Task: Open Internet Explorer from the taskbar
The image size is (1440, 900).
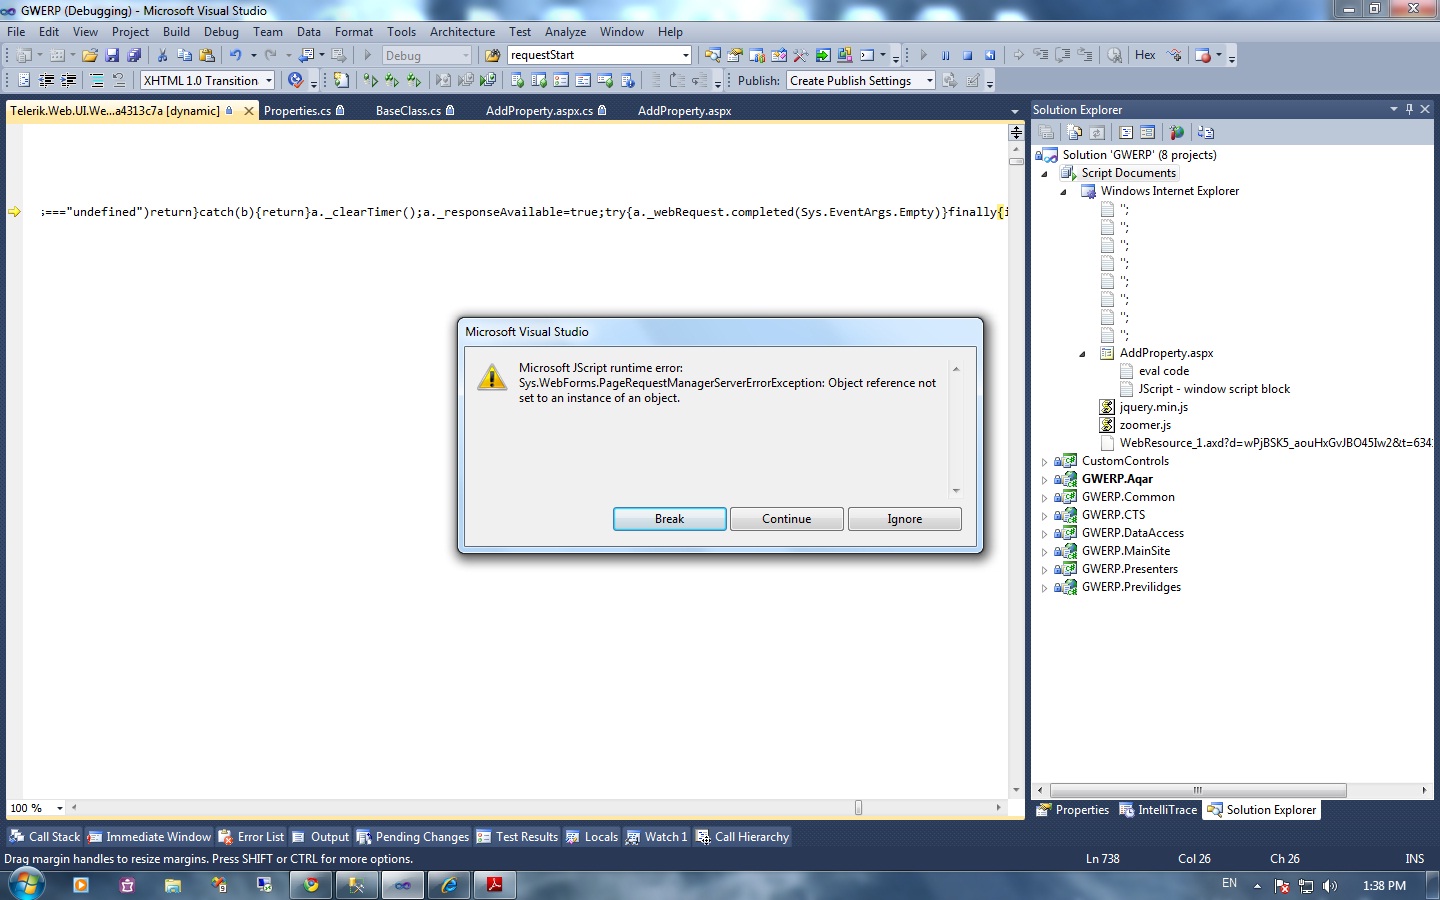Action: [449, 885]
